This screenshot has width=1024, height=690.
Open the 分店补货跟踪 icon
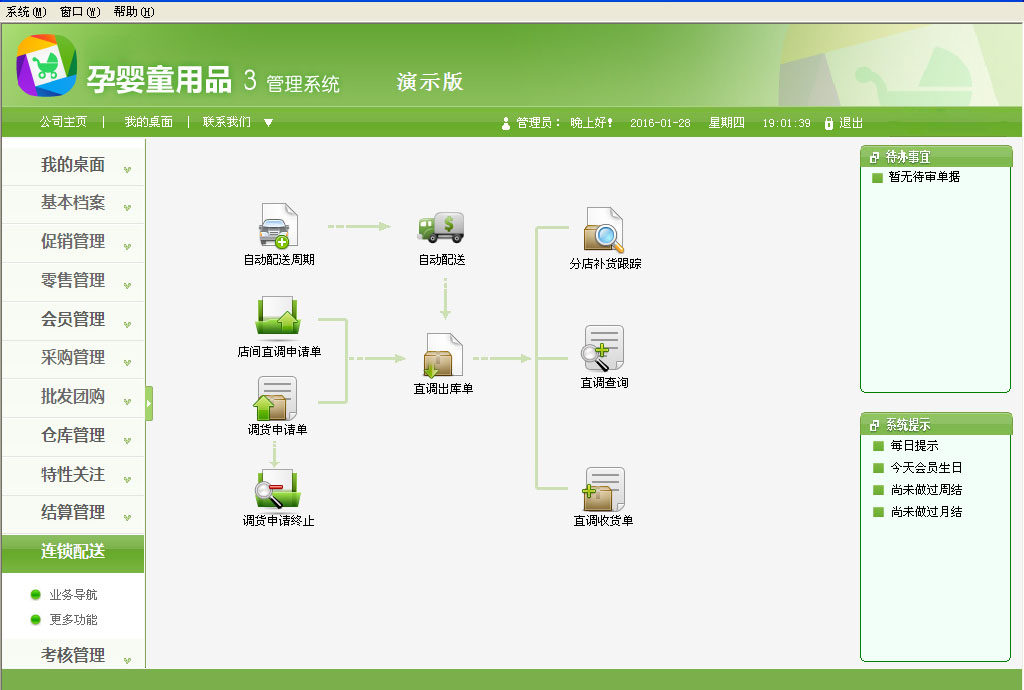coord(604,230)
